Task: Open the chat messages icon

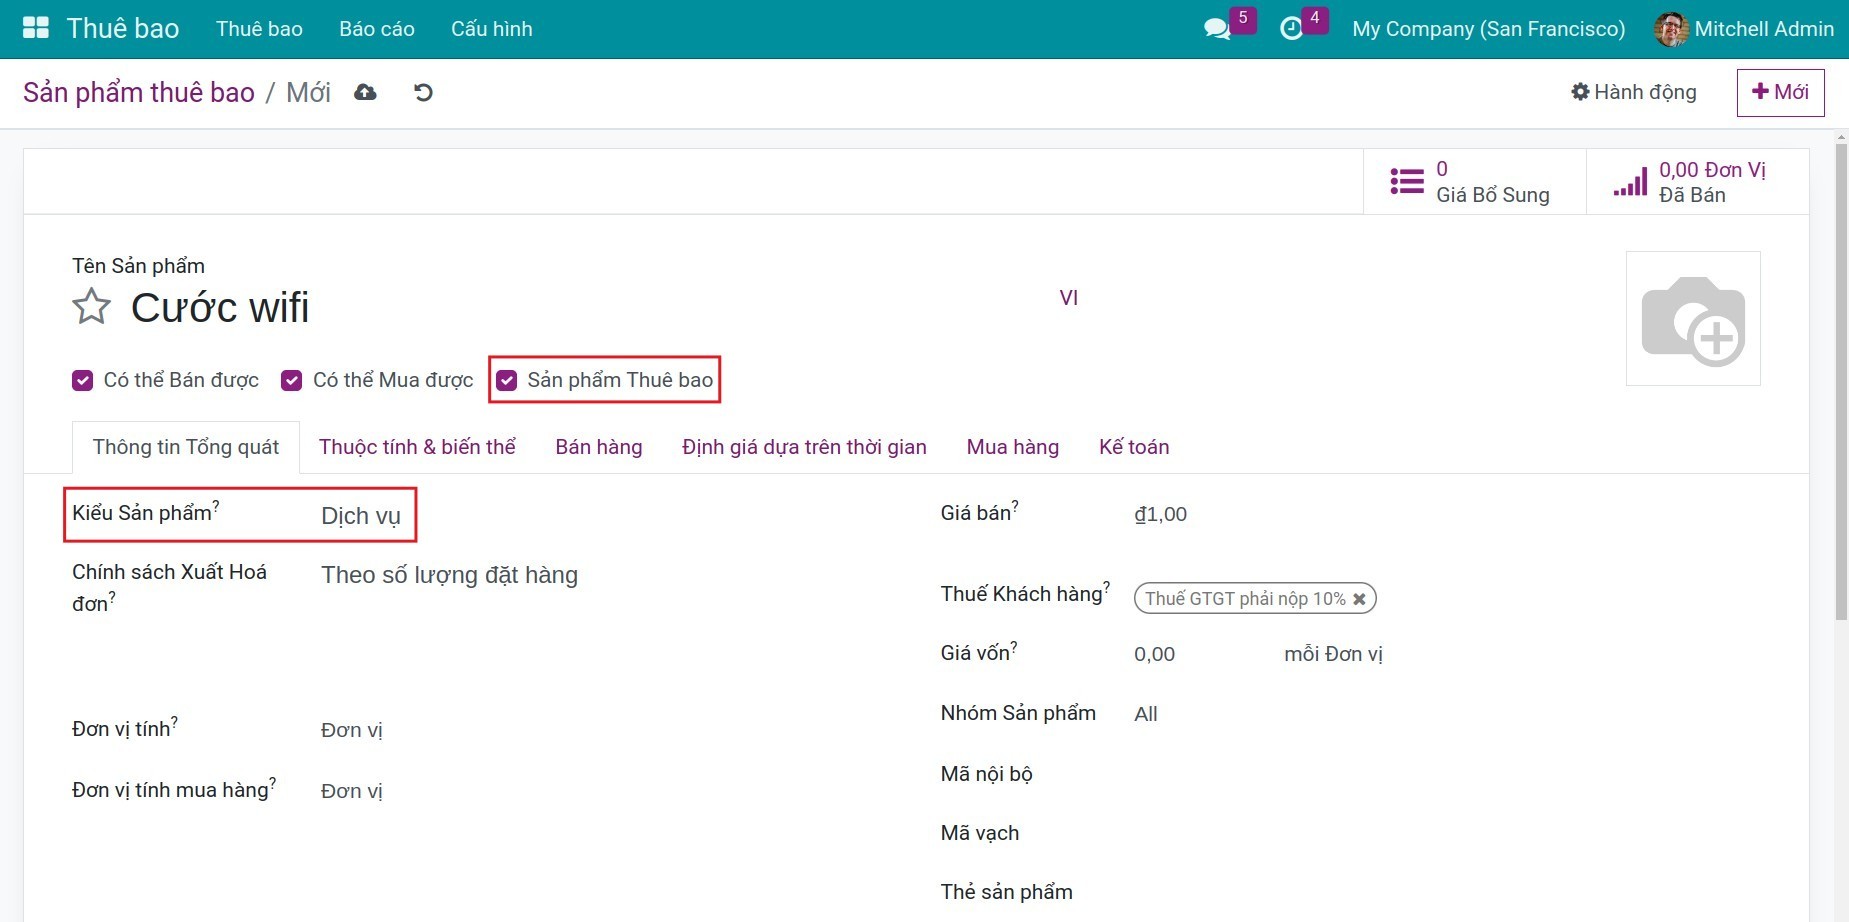Action: 1217,29
